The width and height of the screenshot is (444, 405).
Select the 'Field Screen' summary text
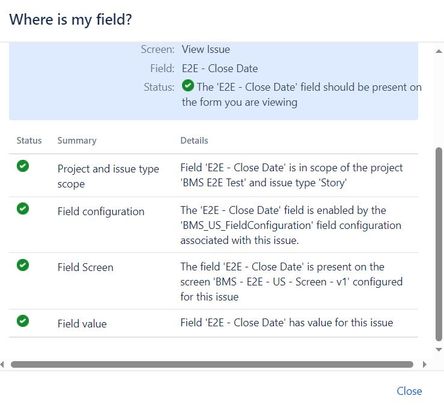click(x=85, y=267)
